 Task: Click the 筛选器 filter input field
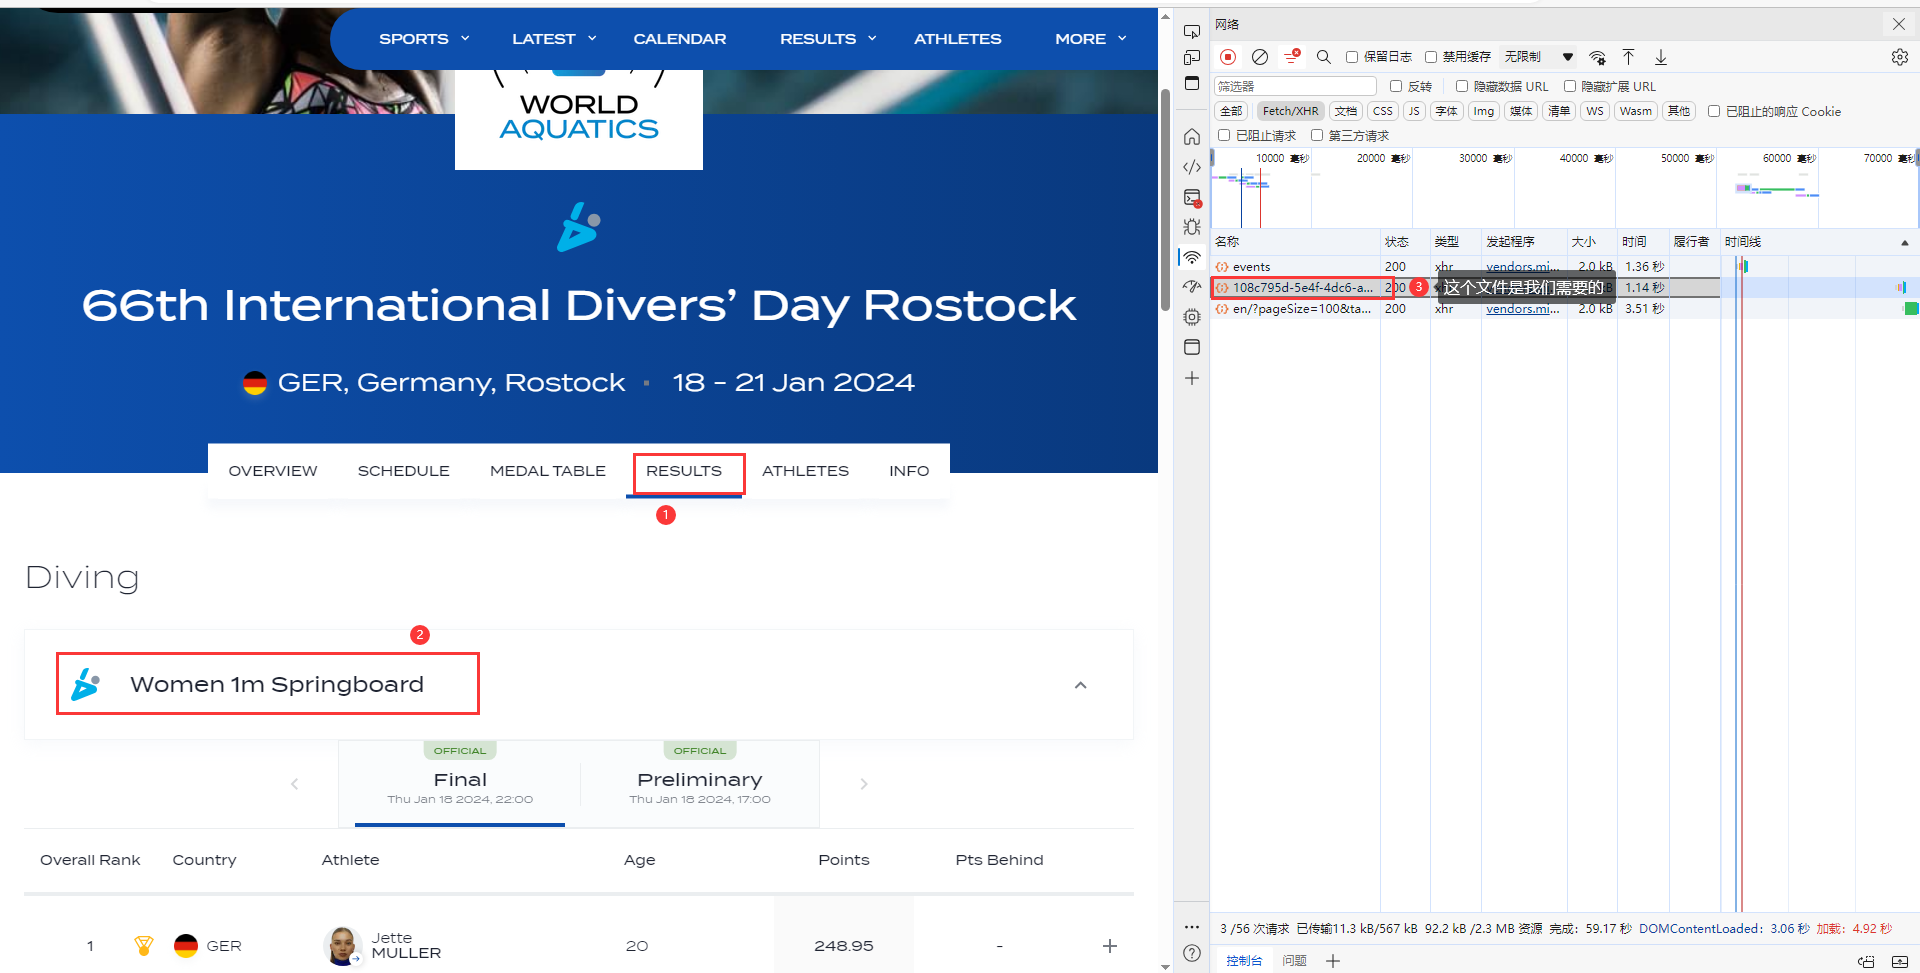[x=1295, y=86]
